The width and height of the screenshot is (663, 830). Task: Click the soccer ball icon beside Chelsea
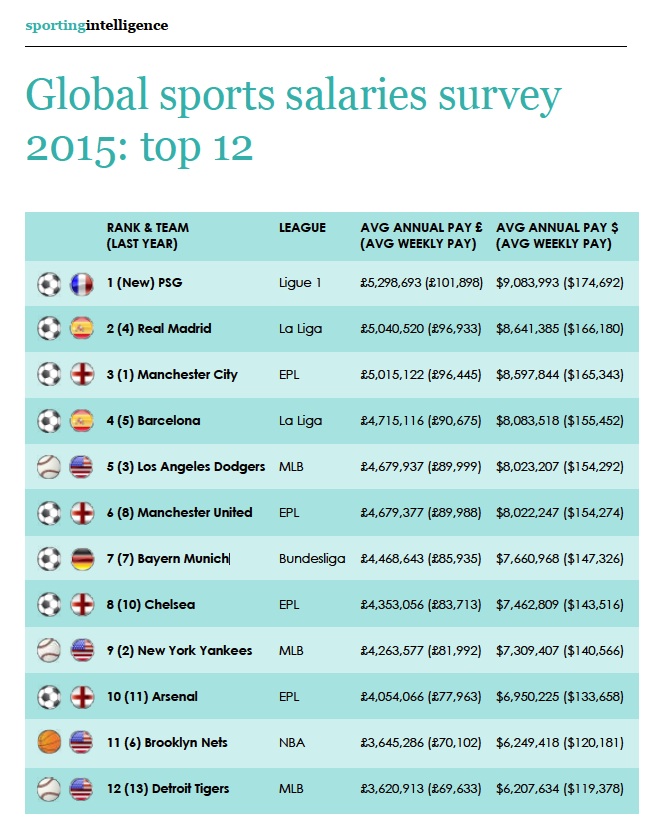[x=49, y=605]
